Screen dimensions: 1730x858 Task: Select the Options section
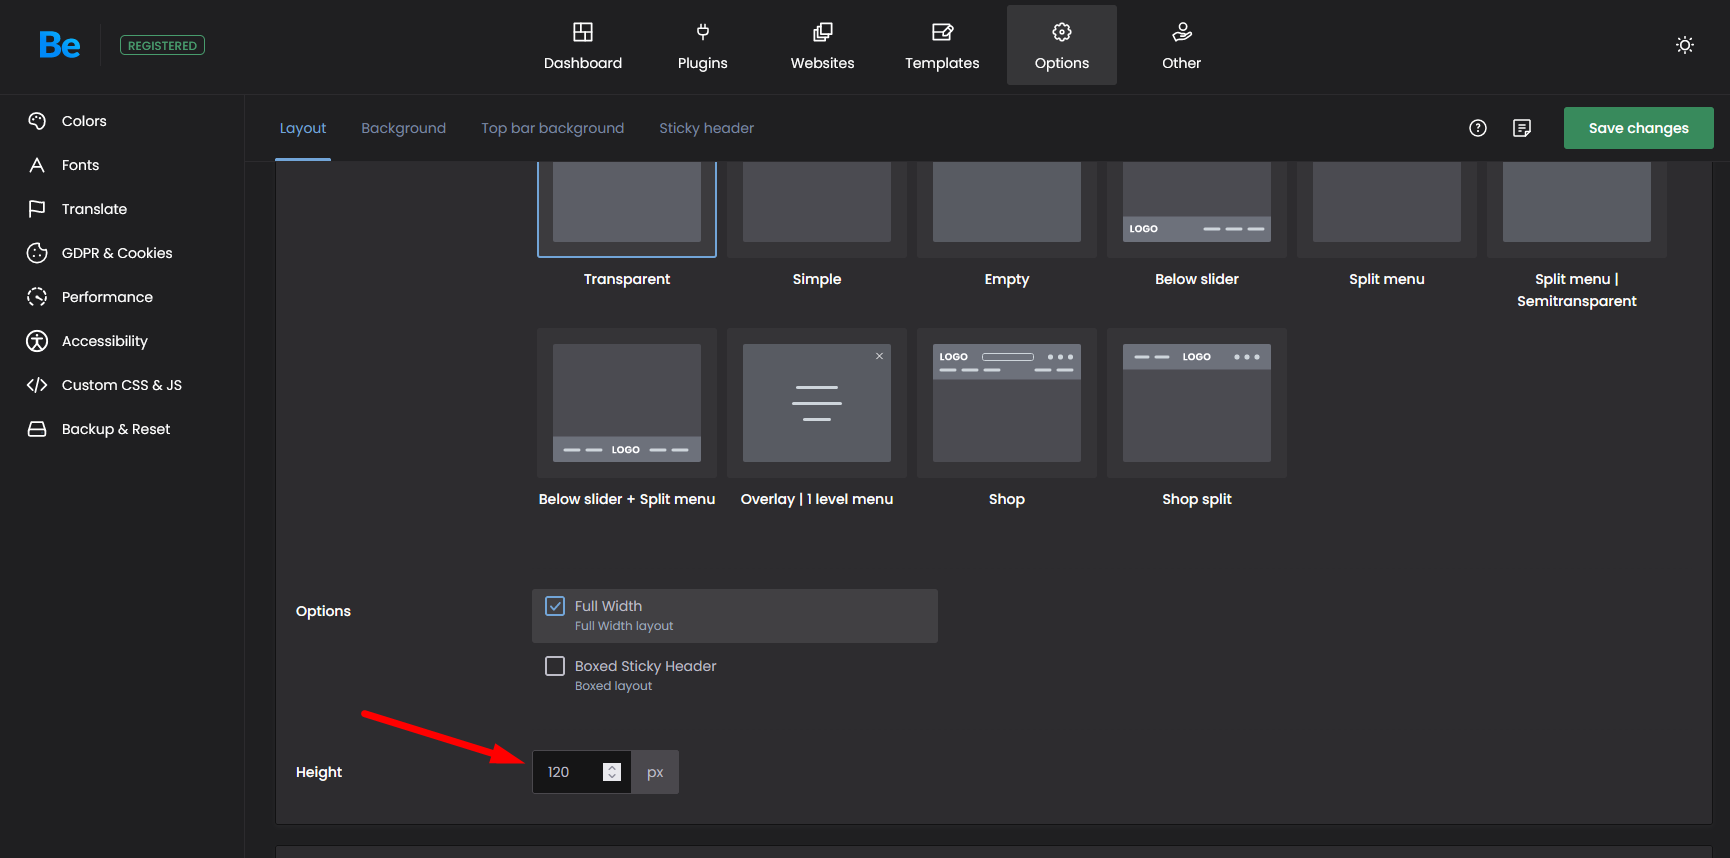click(x=1062, y=46)
